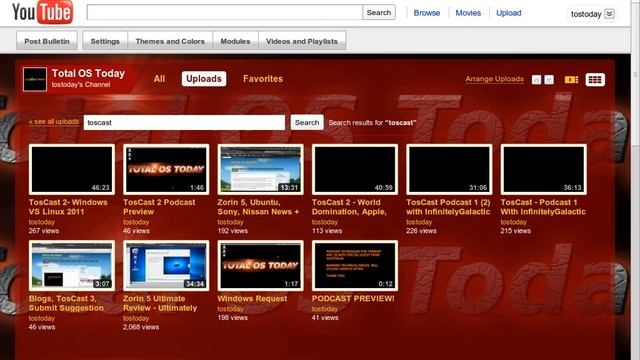The height and width of the screenshot is (360, 640).
Task: Click the search field containing toscast
Action: click(184, 122)
